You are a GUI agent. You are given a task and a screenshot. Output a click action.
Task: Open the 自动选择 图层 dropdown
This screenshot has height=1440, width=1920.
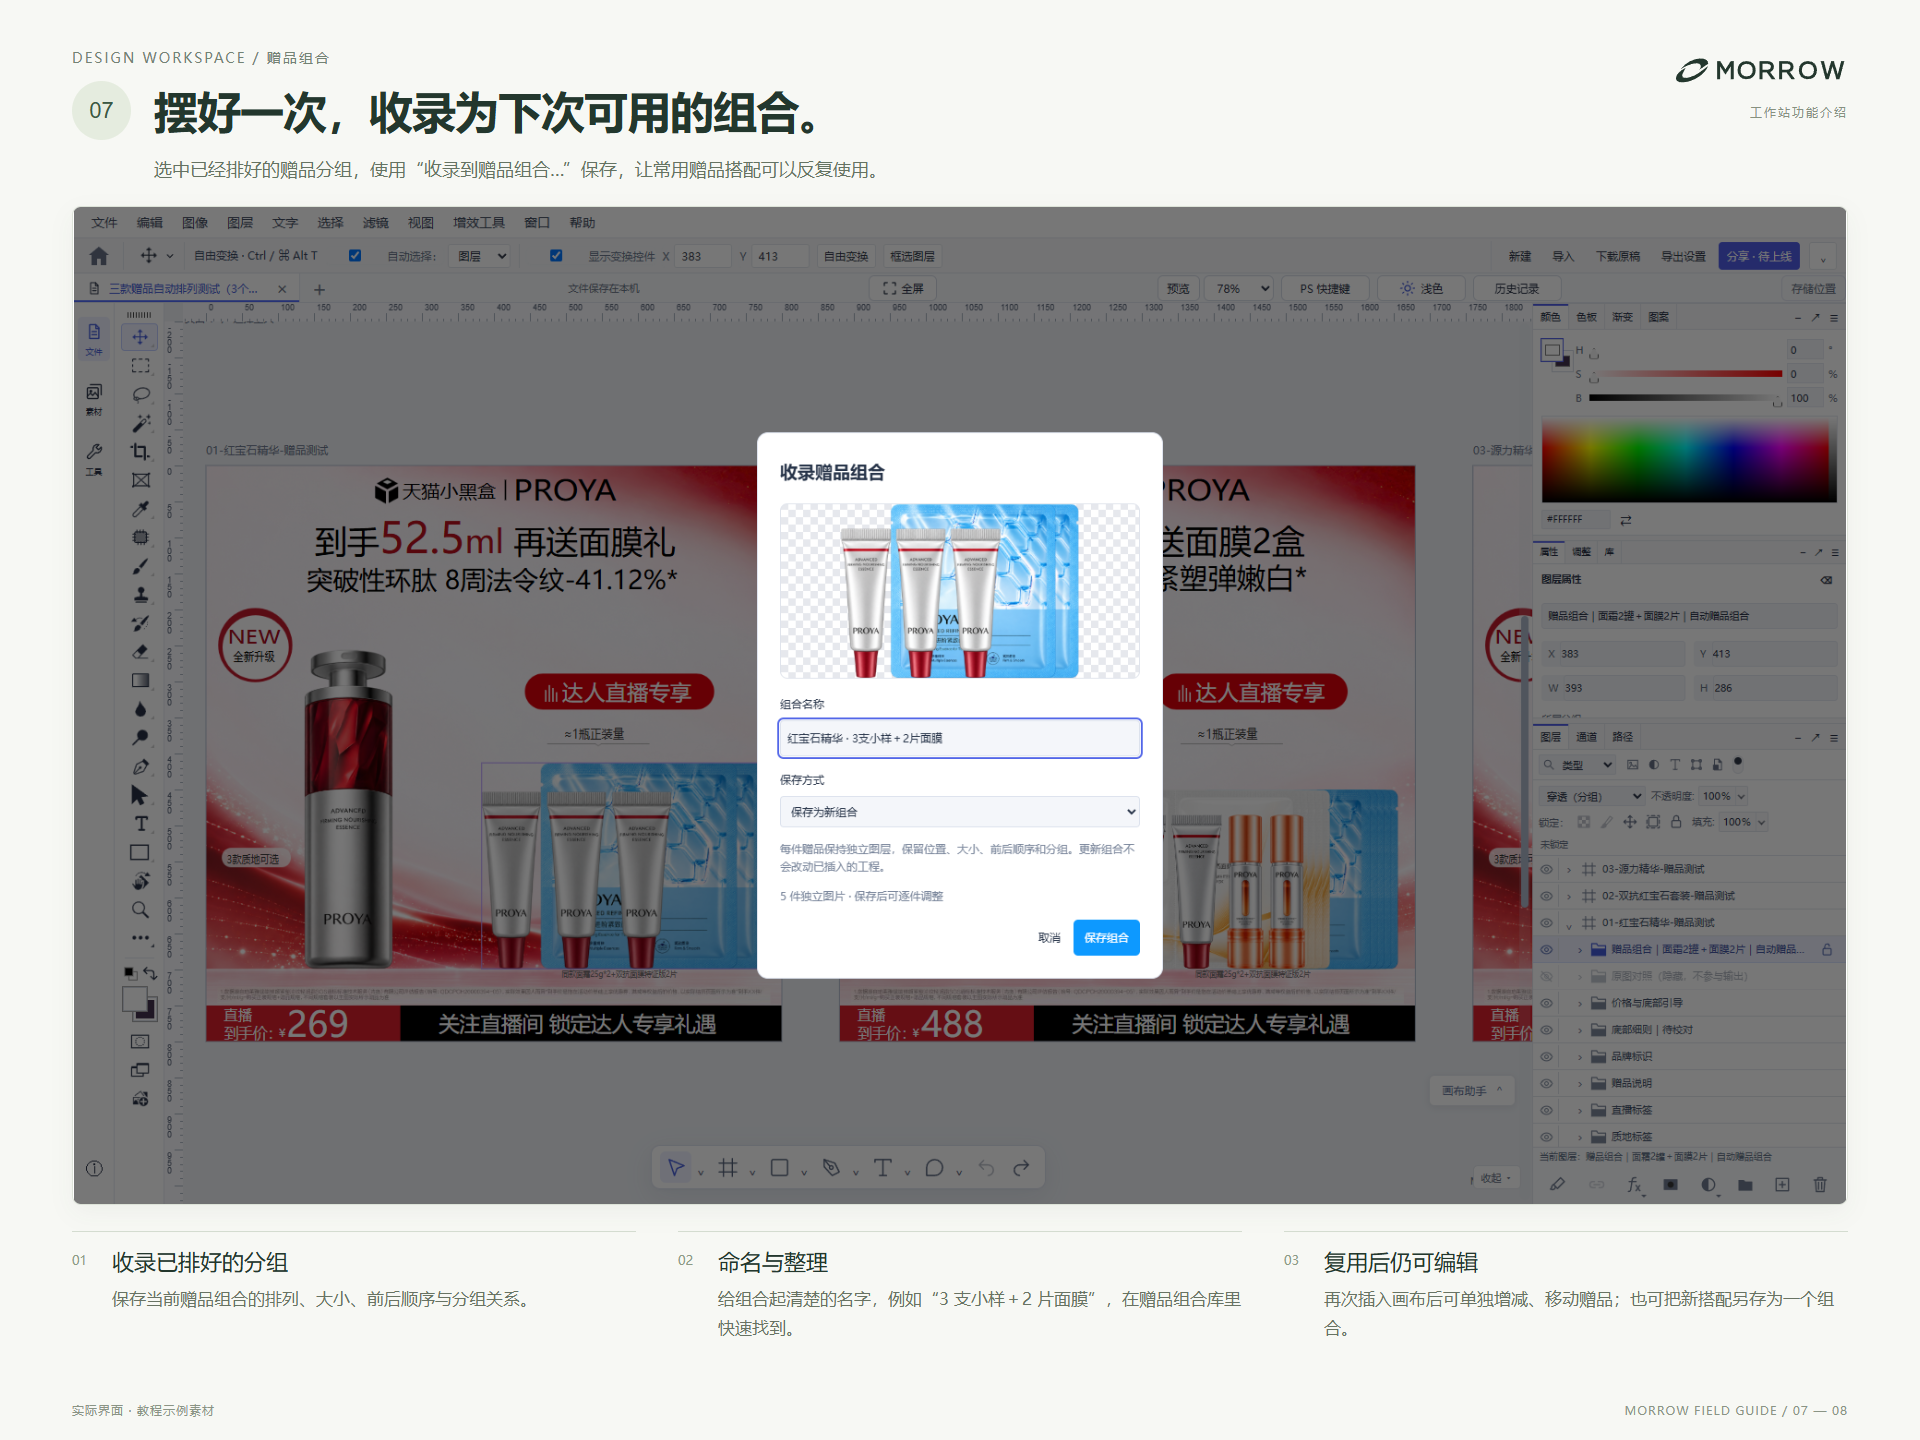click(482, 256)
